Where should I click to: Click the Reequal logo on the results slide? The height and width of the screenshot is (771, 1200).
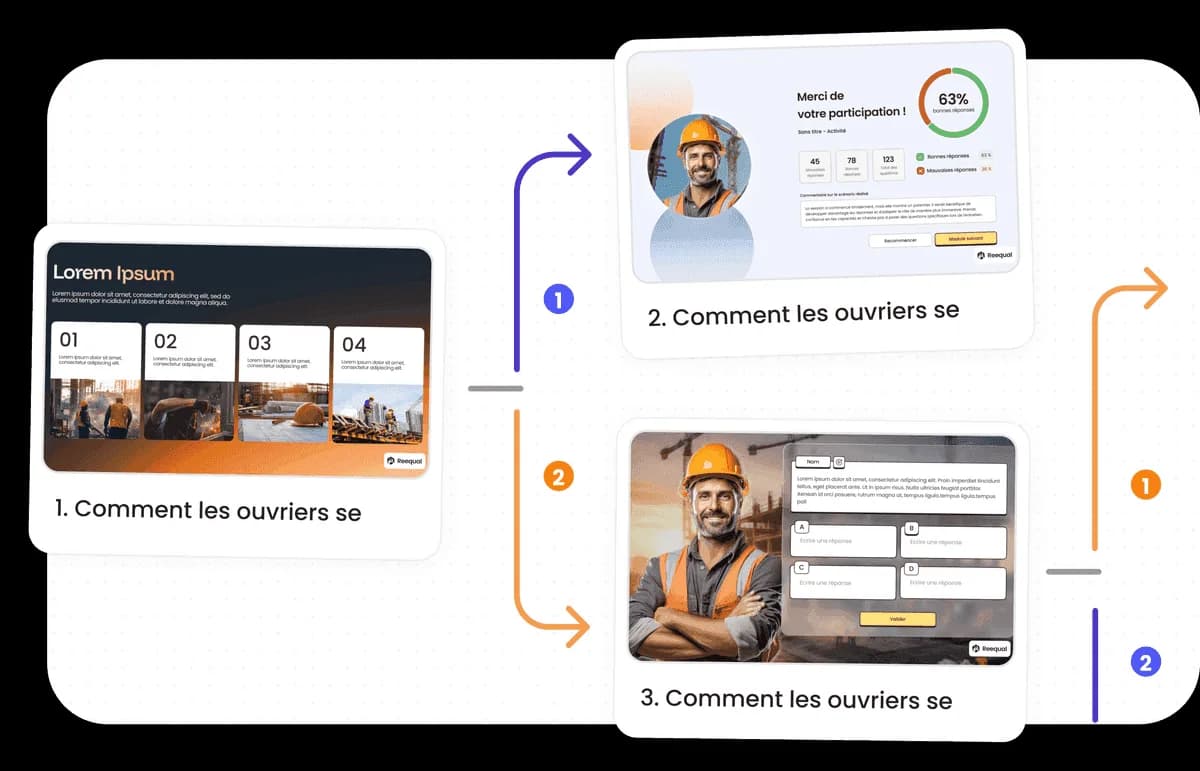point(995,255)
